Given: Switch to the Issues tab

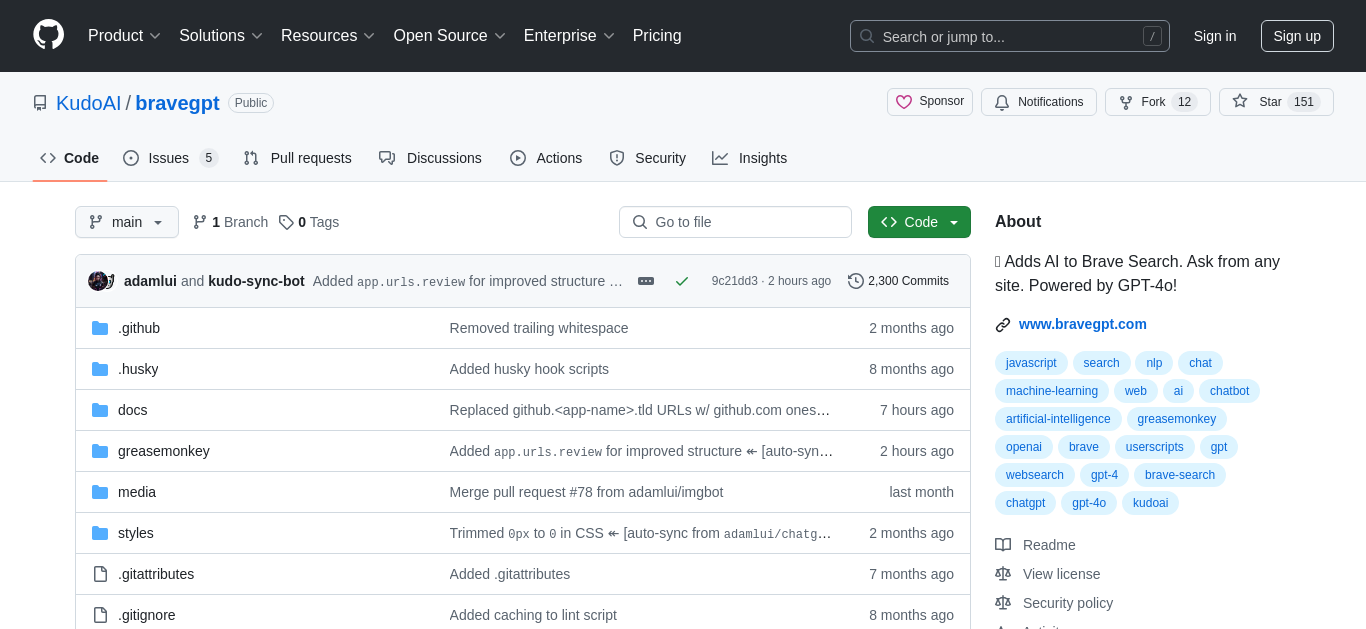Looking at the screenshot, I should point(170,158).
